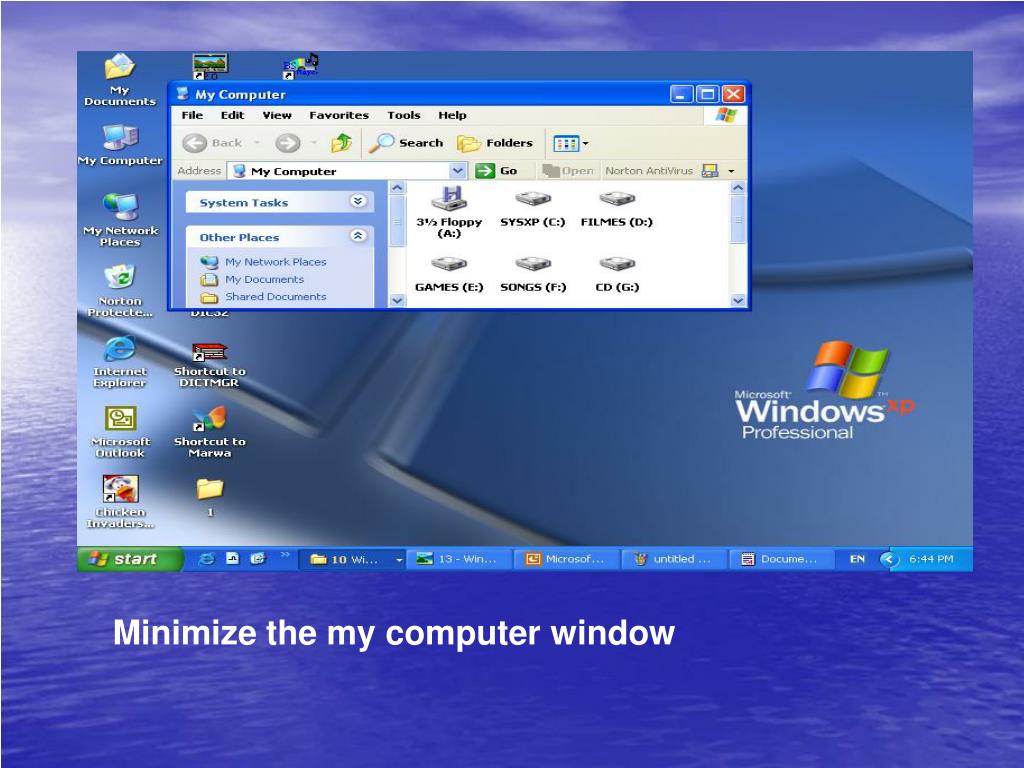Viewport: 1024px width, 768px height.
Task: Switch to 13 - Win... taskbar button
Action: [459, 559]
